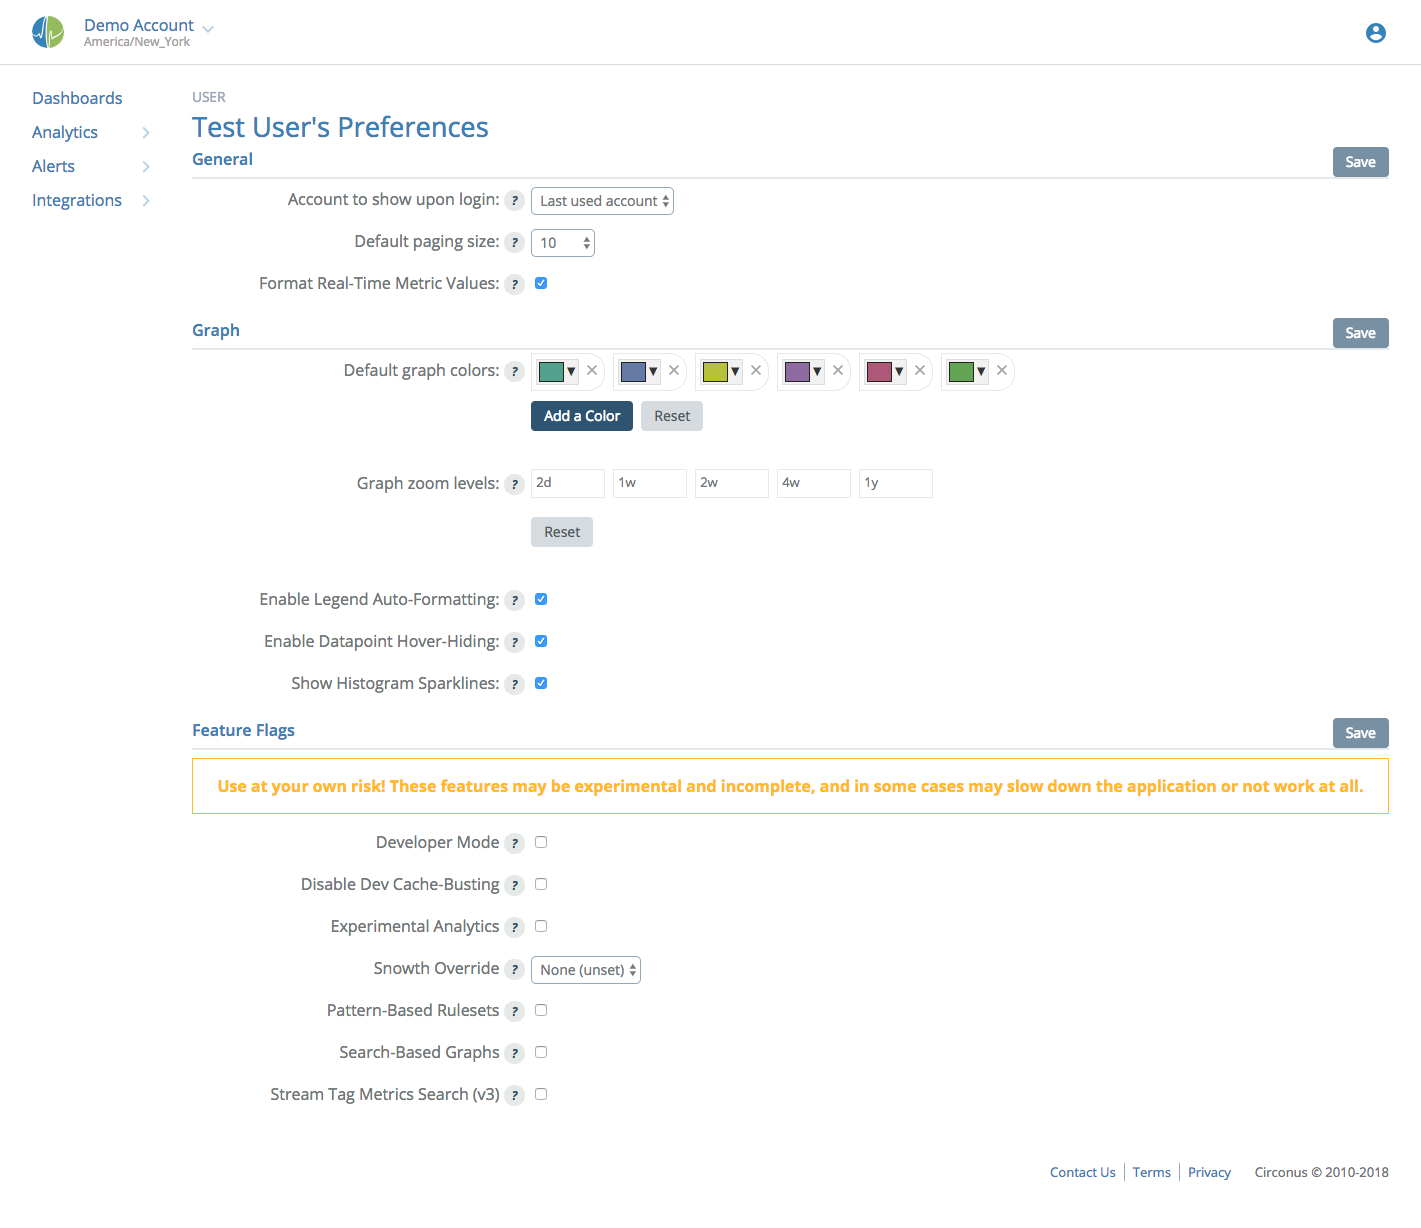This screenshot has height=1228, width=1421.
Task: Click the help icon next to Snowth Override
Action: pyautogui.click(x=515, y=969)
